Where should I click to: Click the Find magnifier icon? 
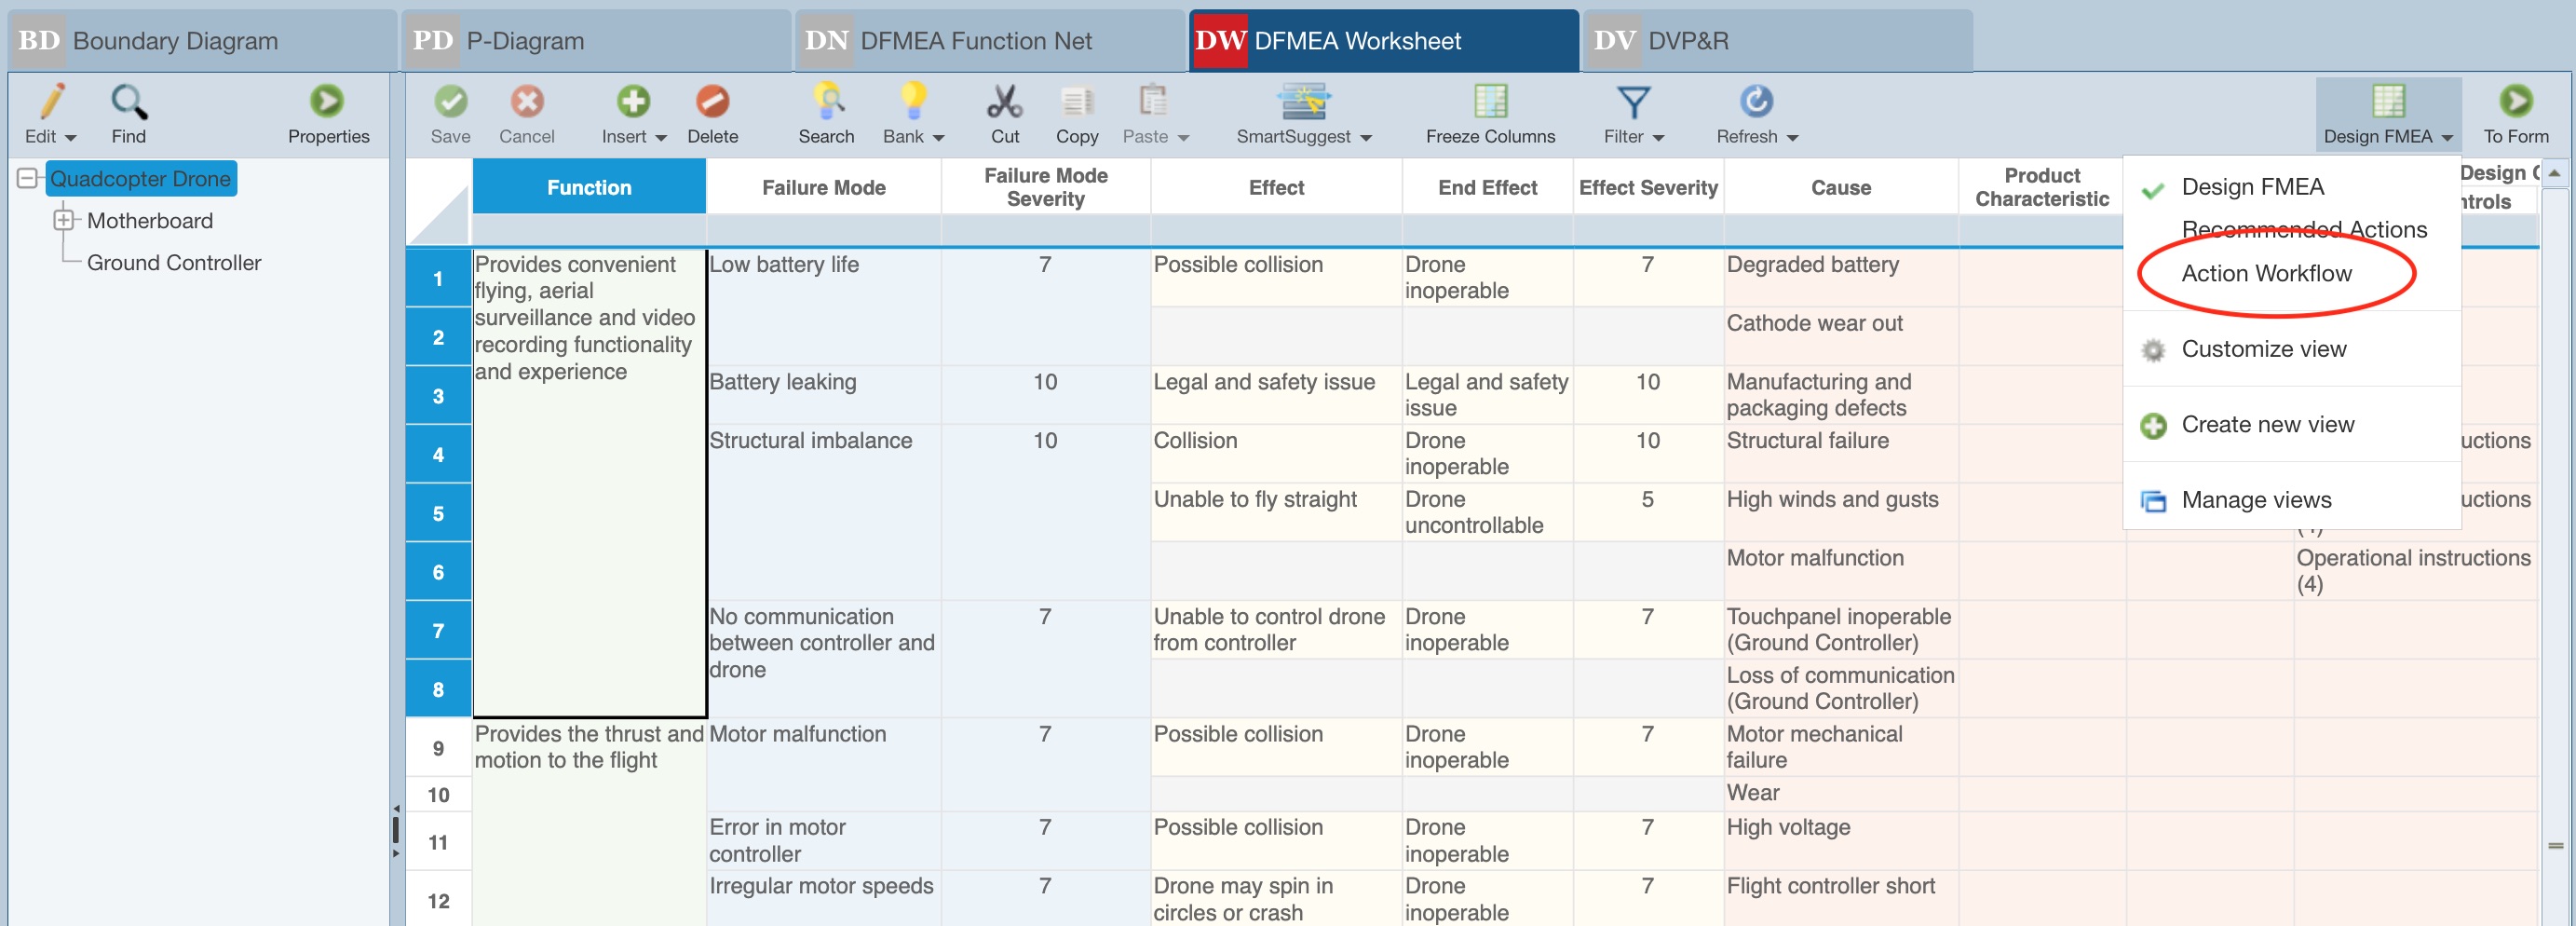click(129, 102)
